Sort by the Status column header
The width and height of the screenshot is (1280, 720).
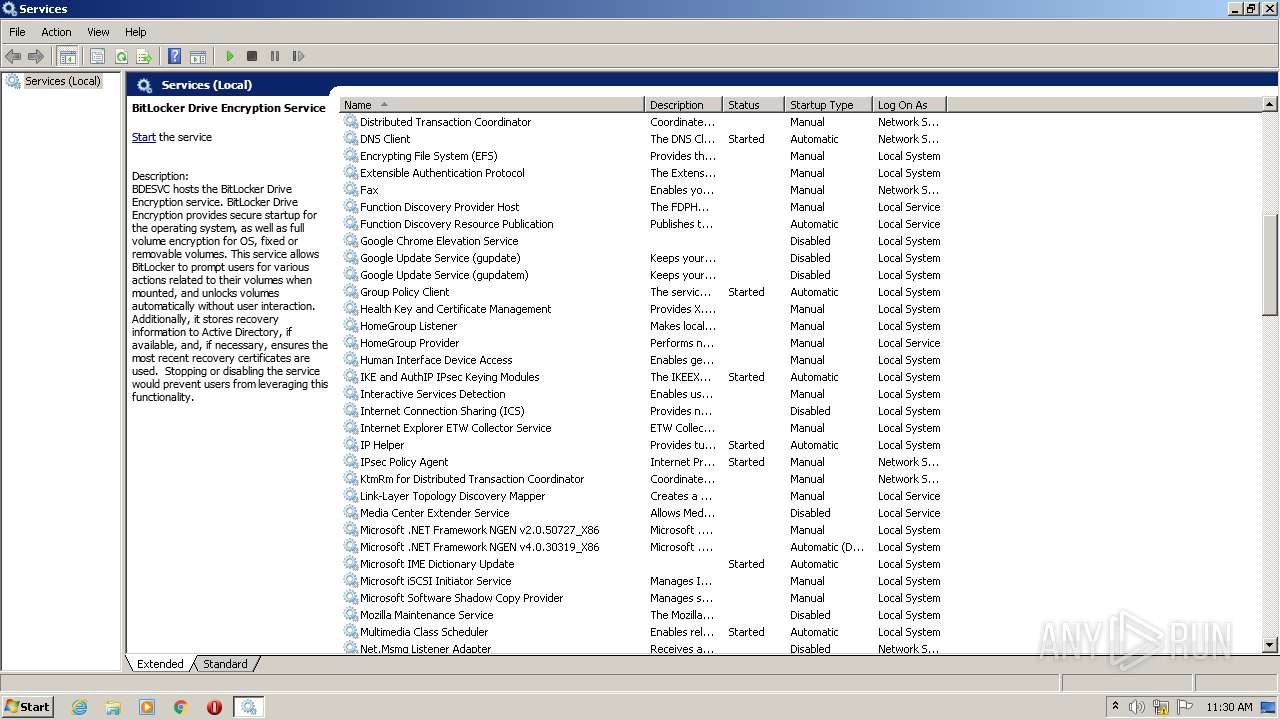[x=754, y=105]
